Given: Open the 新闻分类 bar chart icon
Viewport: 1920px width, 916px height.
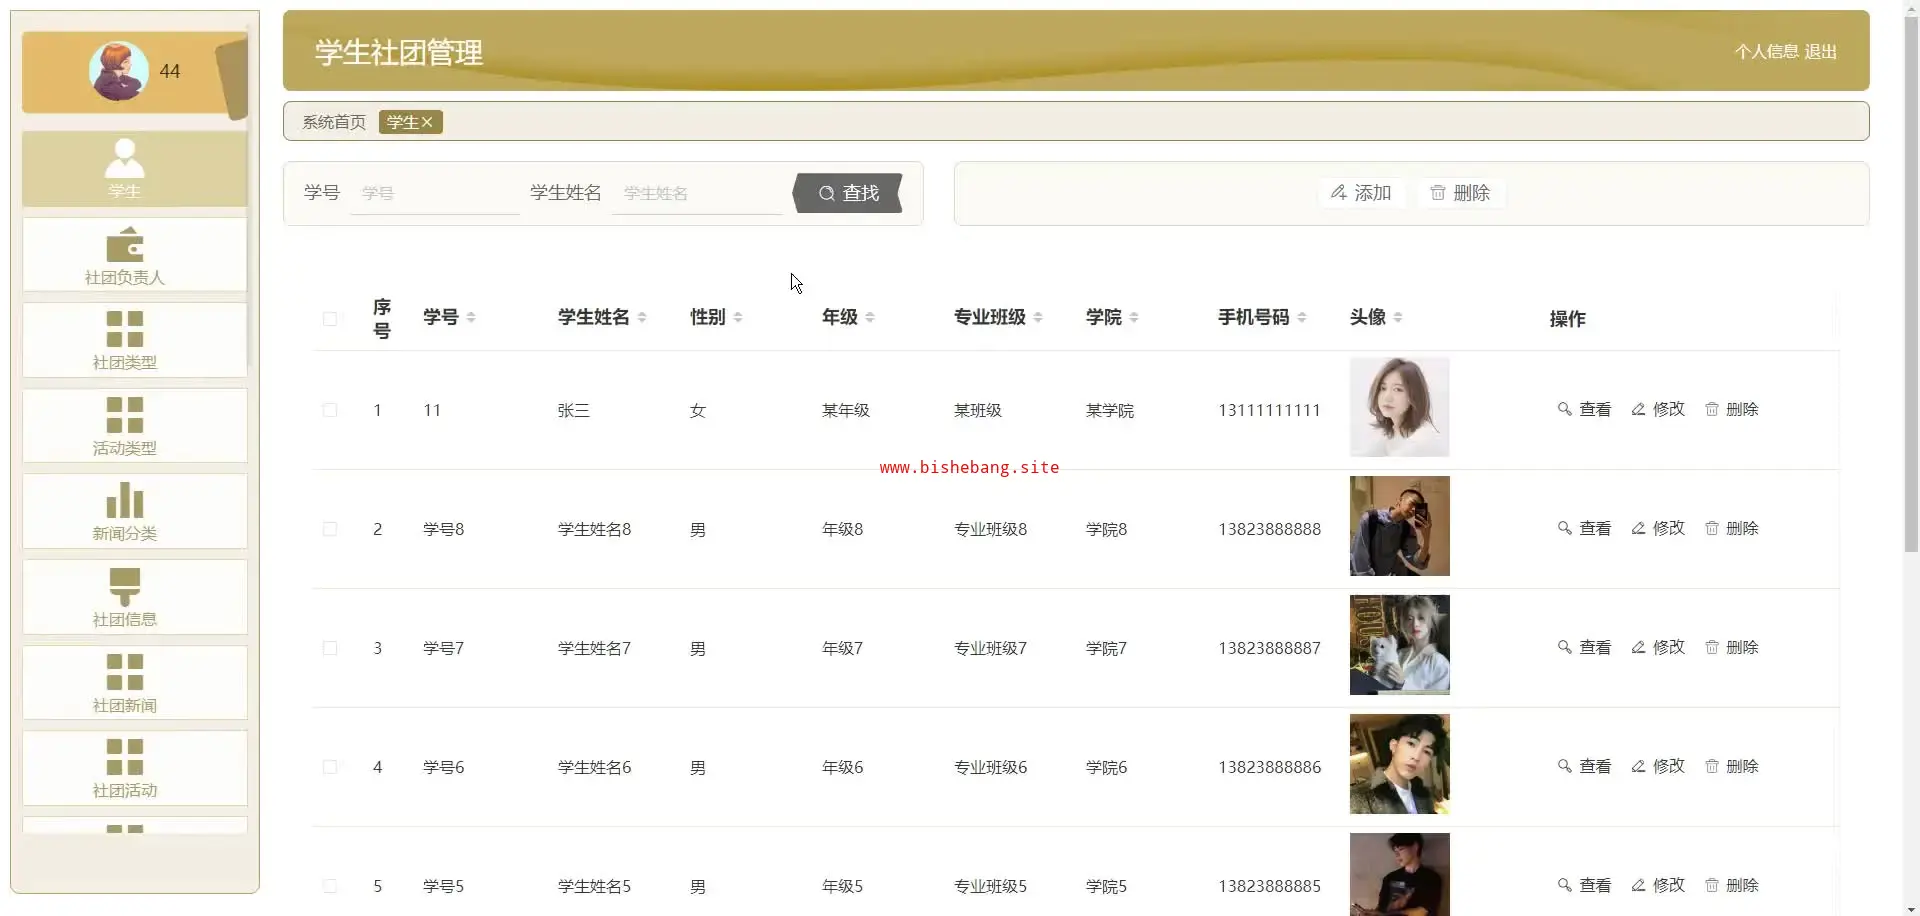Looking at the screenshot, I should point(125,500).
